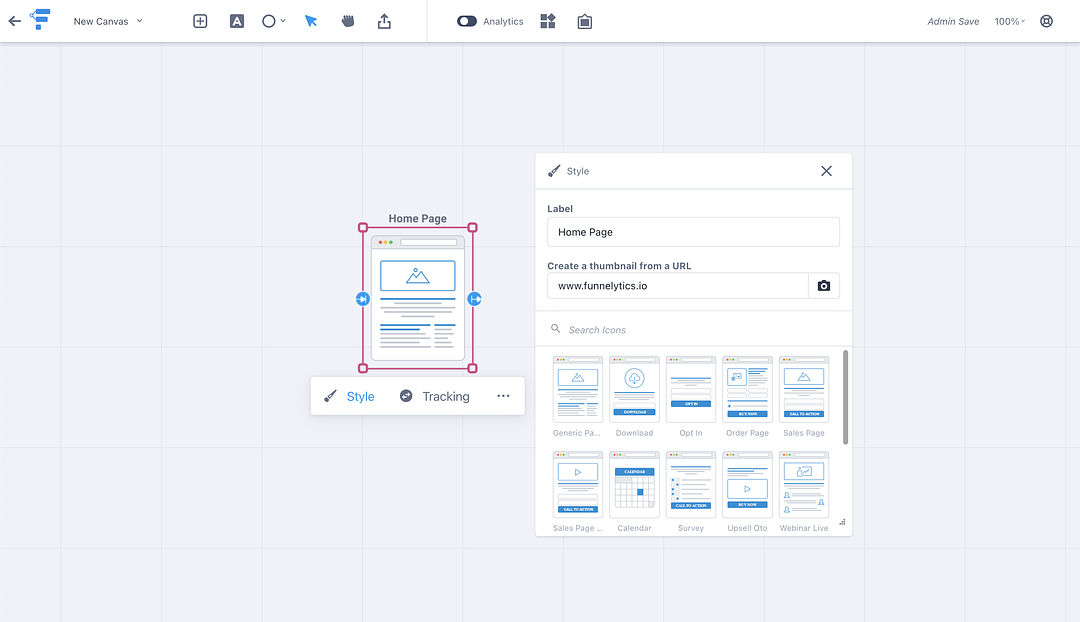Add a new step with plus icon
The image size is (1080, 622).
click(x=200, y=21)
